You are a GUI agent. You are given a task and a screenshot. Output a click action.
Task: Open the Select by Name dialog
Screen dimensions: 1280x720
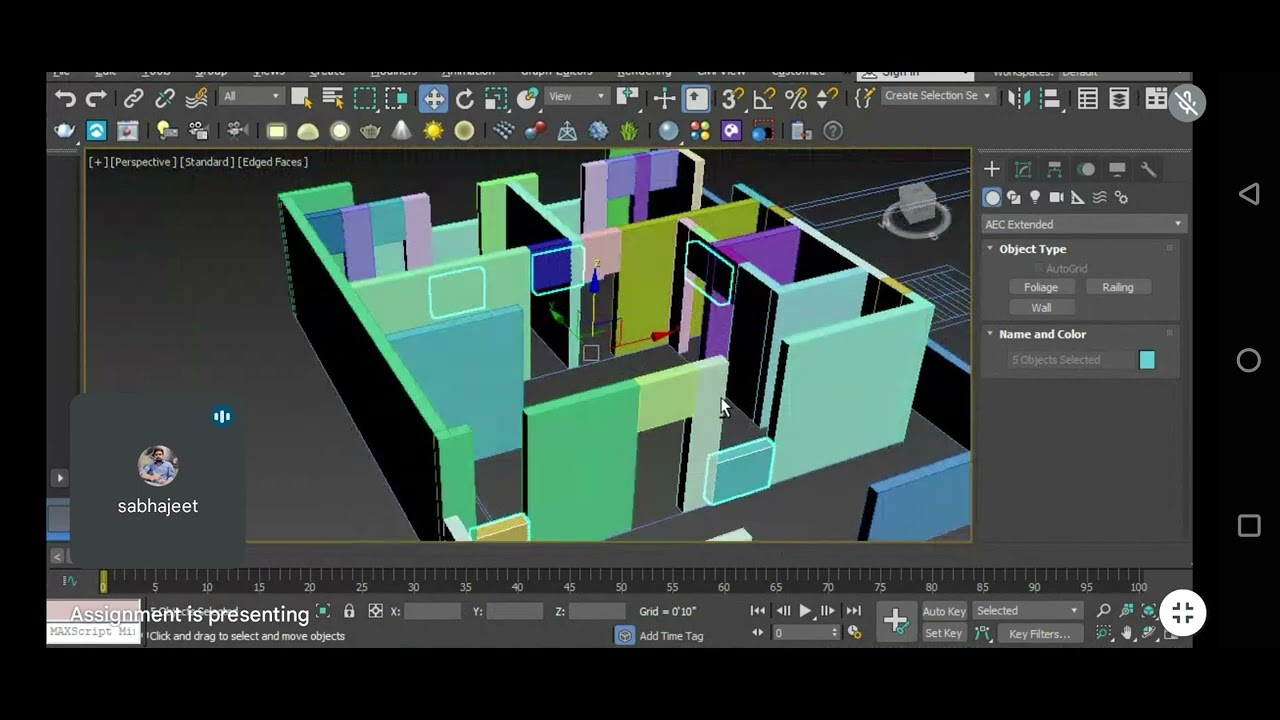pos(333,98)
